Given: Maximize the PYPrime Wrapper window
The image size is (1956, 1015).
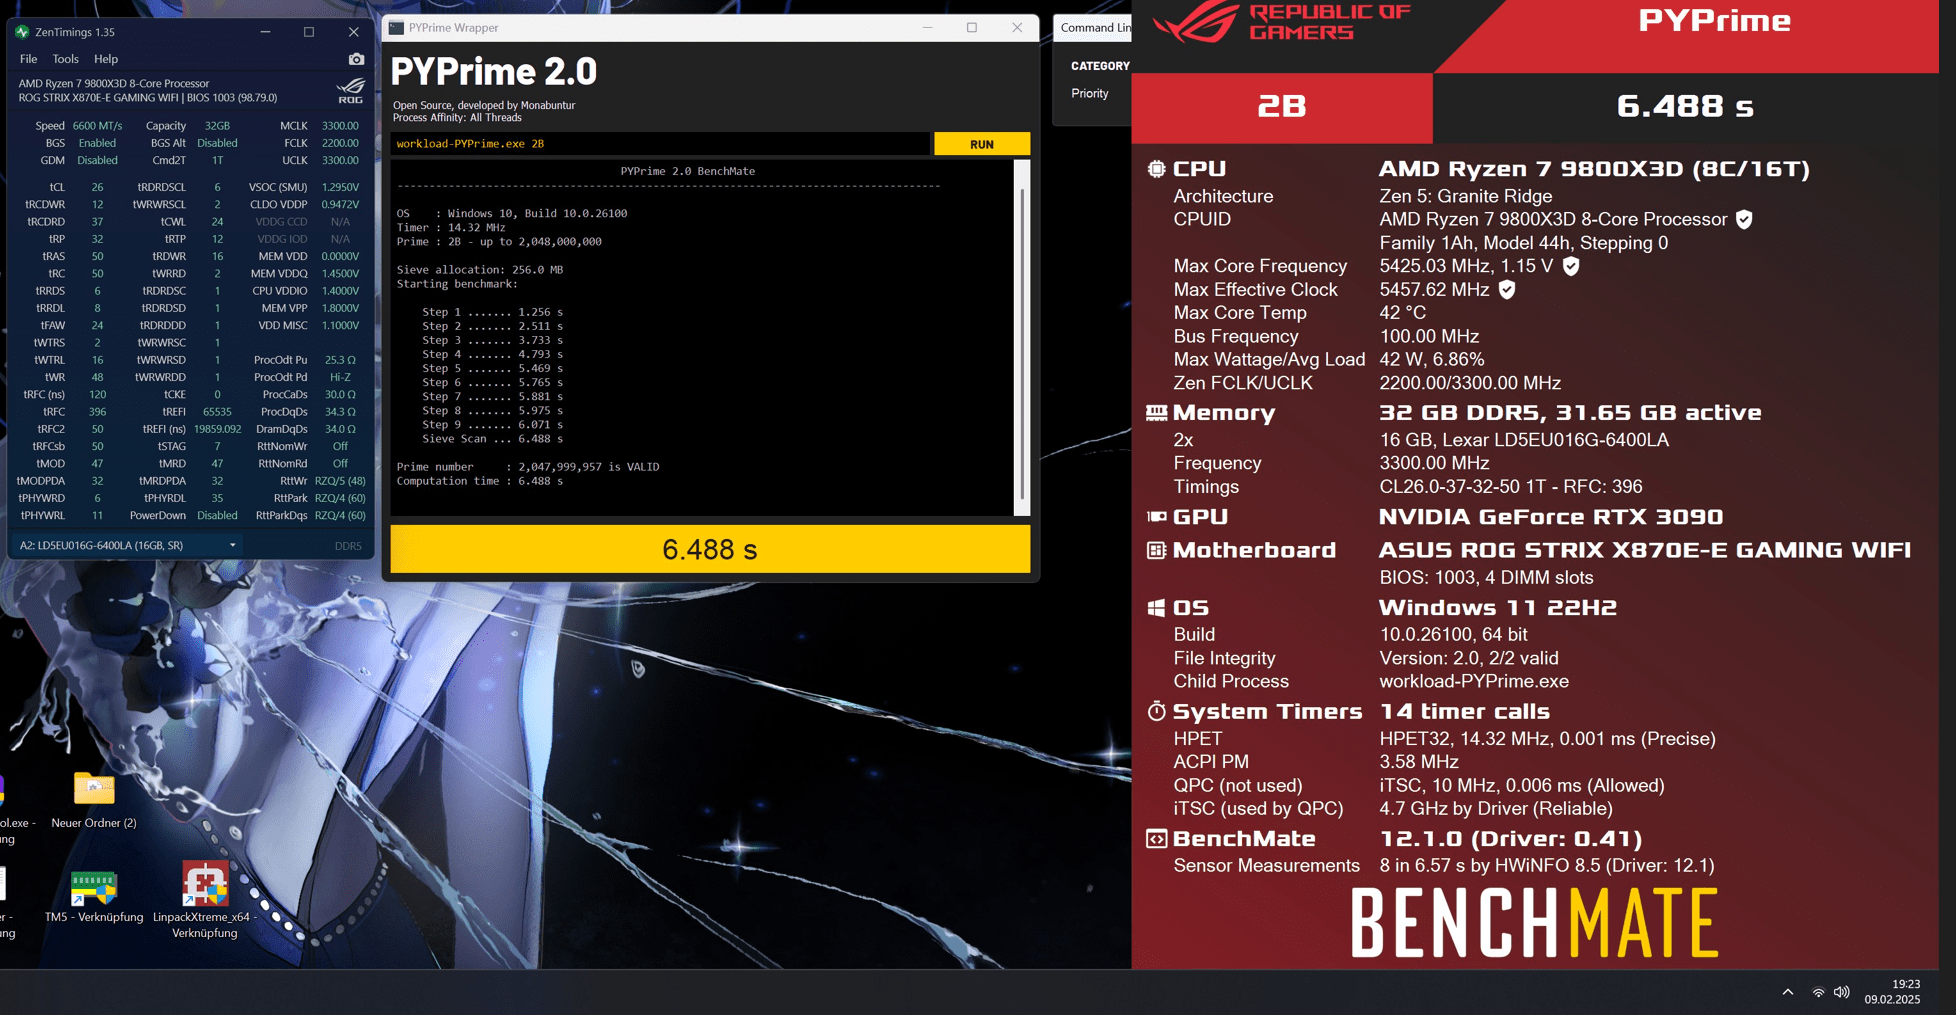Looking at the screenshot, I should 972,28.
